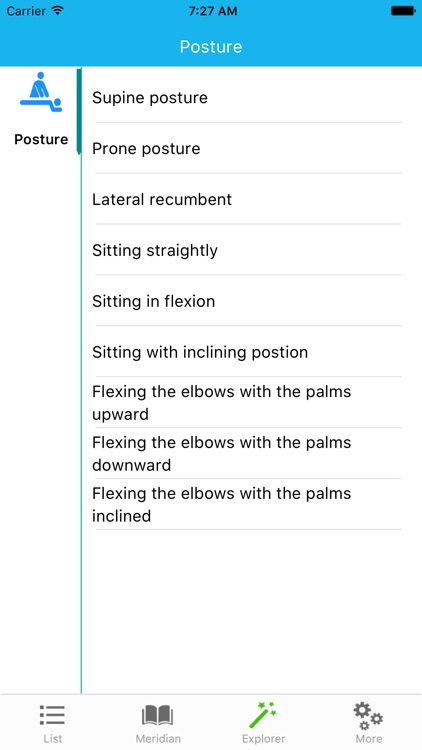Select Sitting in flexion
The image size is (422, 750).
[x=248, y=301]
